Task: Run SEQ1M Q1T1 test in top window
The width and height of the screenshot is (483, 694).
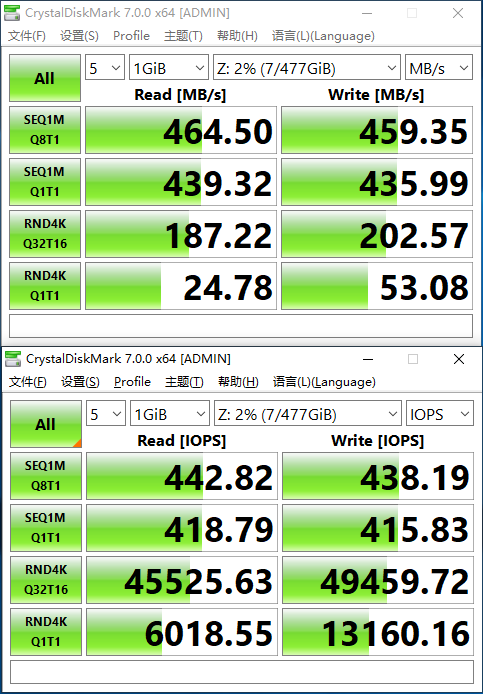Action: tap(45, 181)
